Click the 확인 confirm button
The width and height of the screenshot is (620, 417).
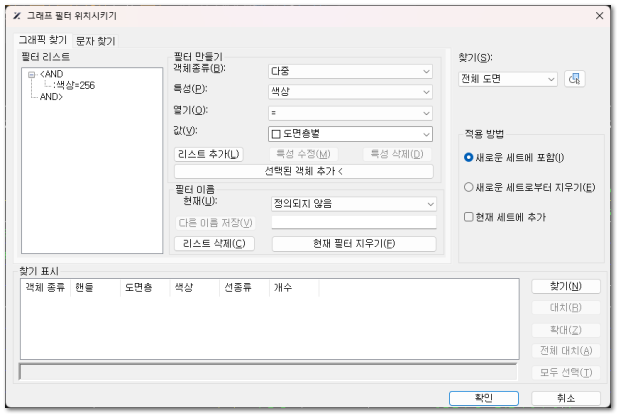point(484,398)
